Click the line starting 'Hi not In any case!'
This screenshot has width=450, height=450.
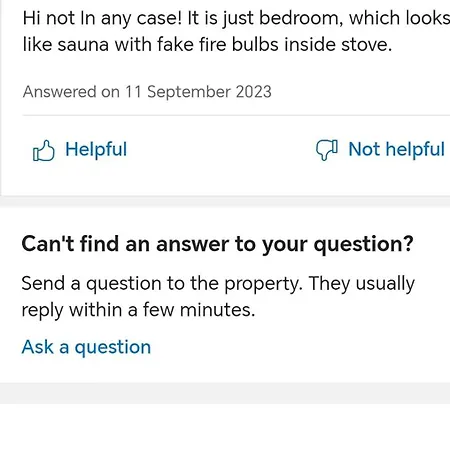[236, 18]
